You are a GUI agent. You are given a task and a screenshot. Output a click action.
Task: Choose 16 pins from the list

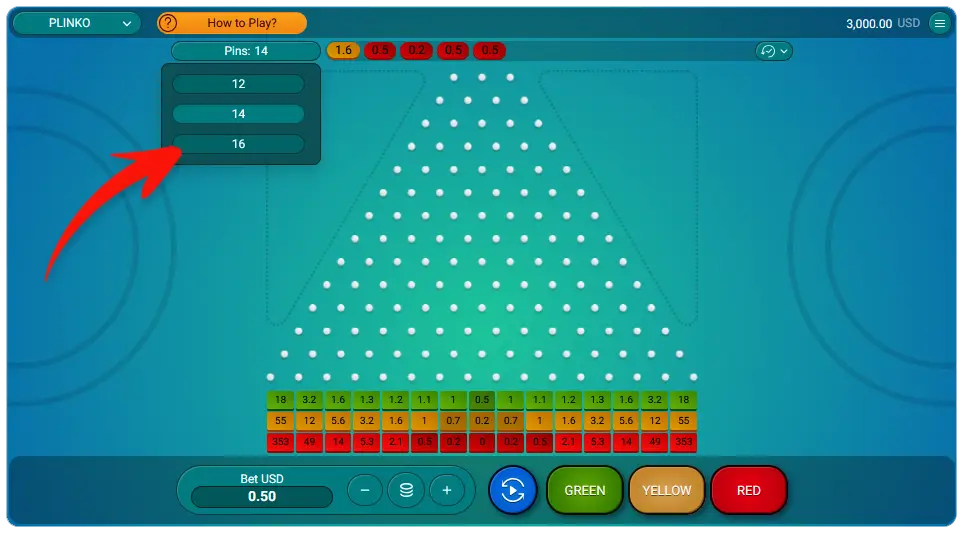point(238,144)
